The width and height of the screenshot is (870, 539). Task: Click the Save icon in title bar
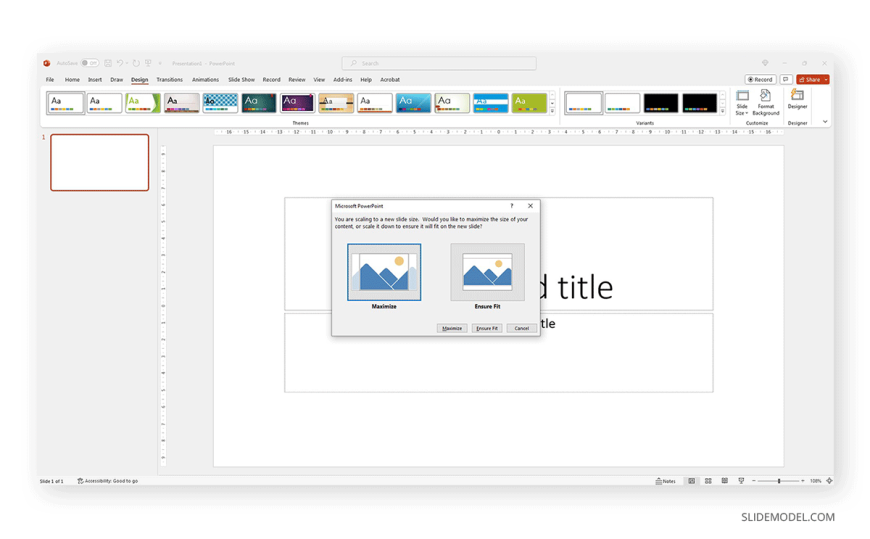point(108,63)
